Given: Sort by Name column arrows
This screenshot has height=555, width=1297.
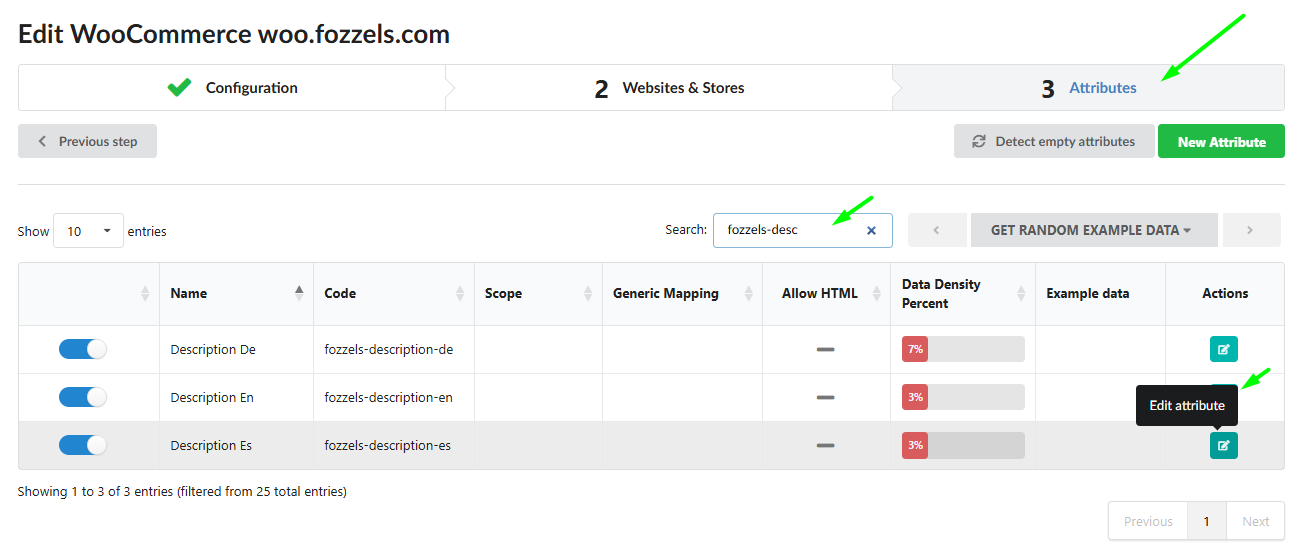Looking at the screenshot, I should (x=299, y=293).
